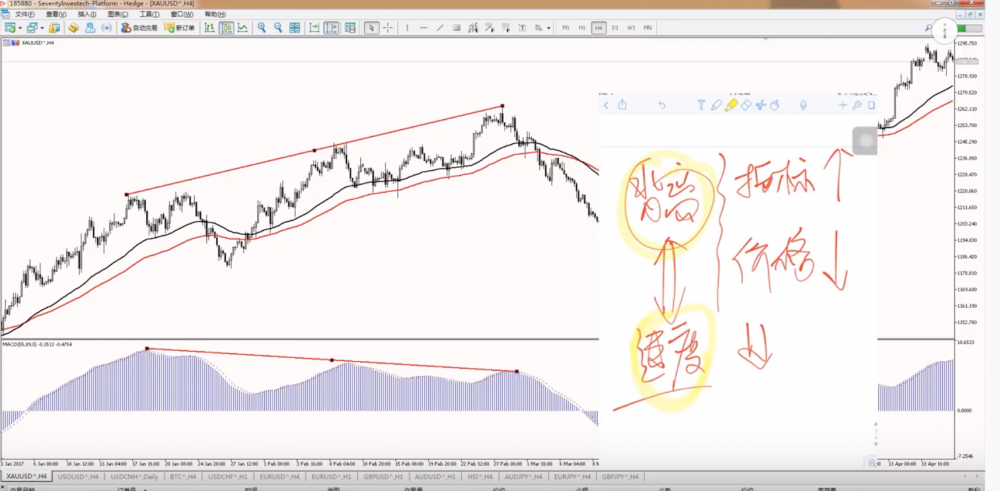Switch to GBPJPY^,H4 chart tab

pos(622,476)
